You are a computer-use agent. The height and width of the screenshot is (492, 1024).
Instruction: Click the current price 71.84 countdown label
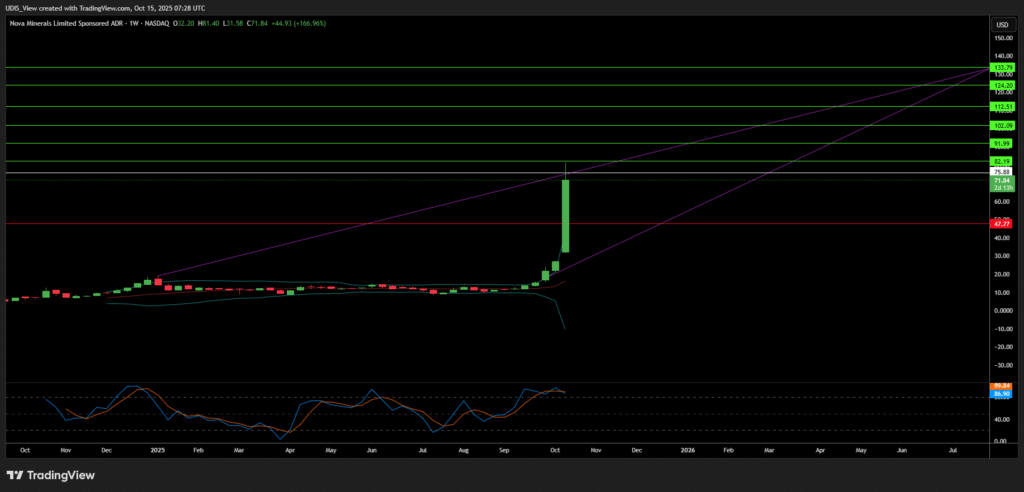pos(1002,184)
